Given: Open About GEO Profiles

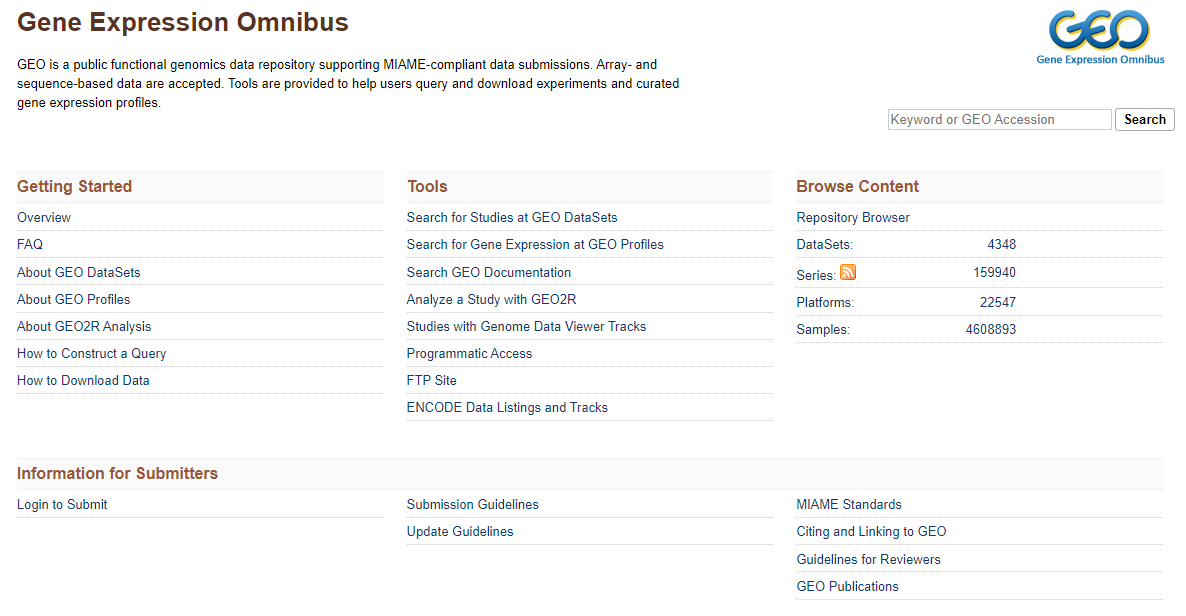Looking at the screenshot, I should coord(73,300).
